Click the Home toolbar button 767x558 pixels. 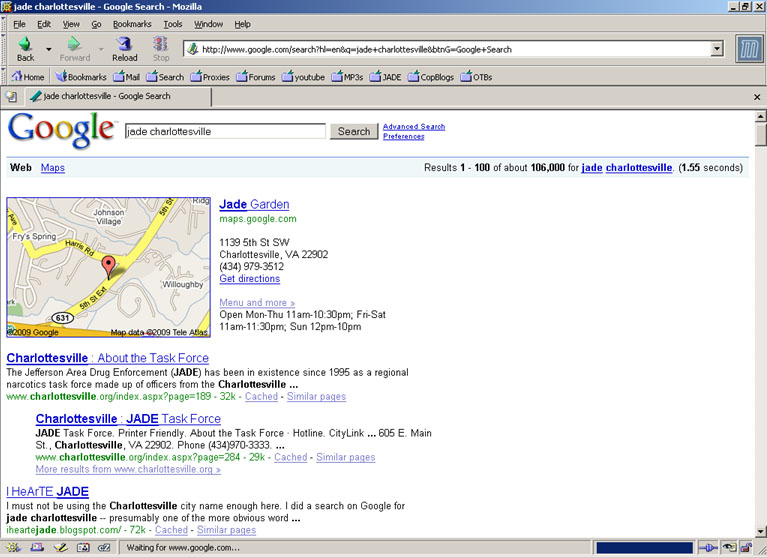pos(28,77)
